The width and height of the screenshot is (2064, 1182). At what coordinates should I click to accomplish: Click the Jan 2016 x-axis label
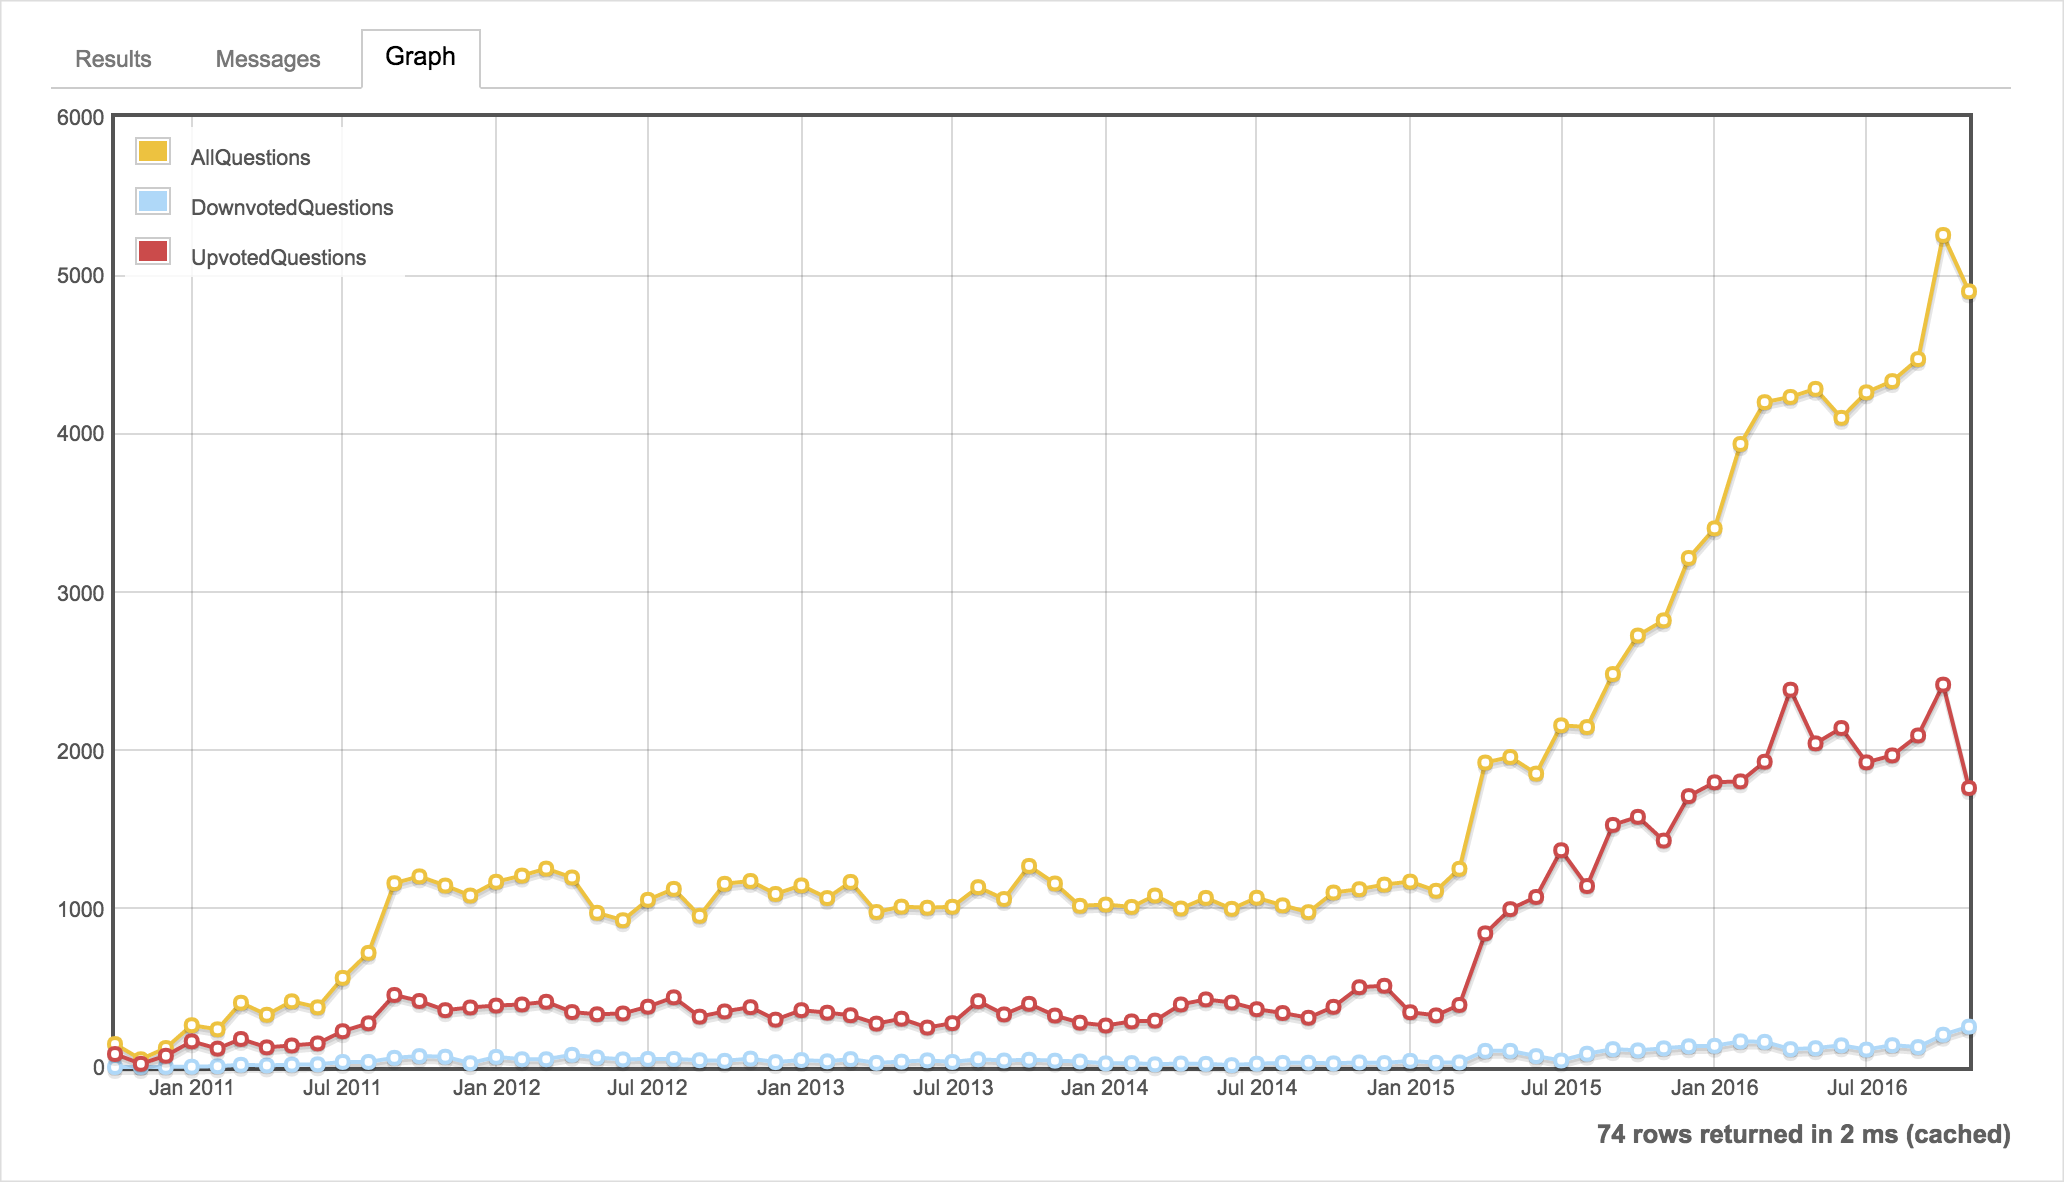point(1714,1088)
